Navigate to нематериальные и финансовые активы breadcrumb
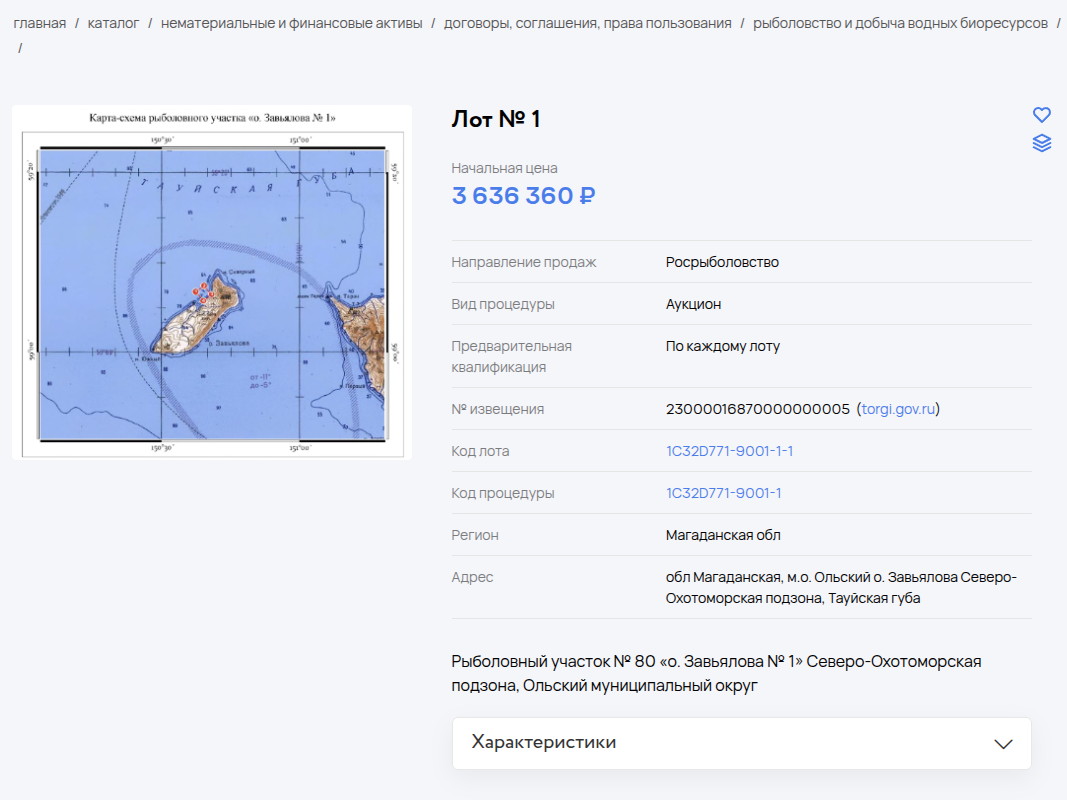The image size is (1067, 800). [x=291, y=23]
